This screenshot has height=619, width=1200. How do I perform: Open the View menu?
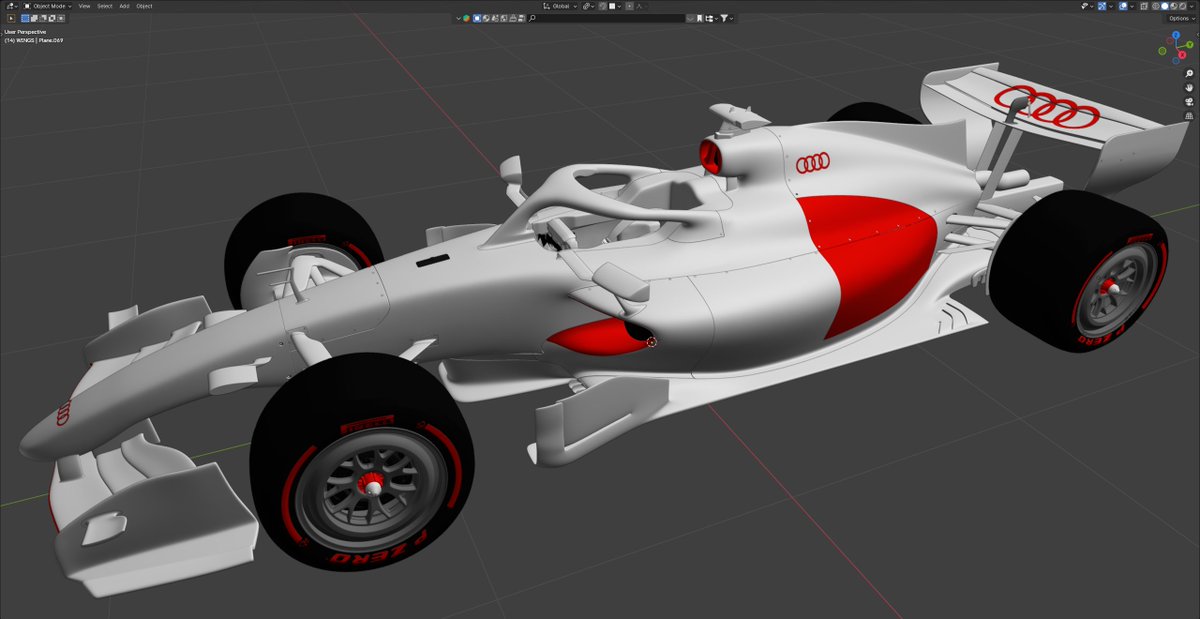[x=84, y=6]
